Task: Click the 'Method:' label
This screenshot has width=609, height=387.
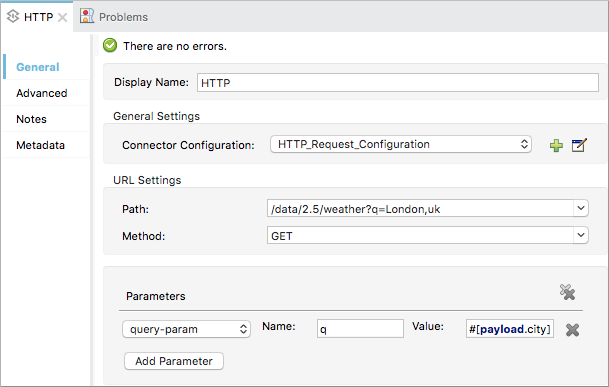Action: point(143,236)
